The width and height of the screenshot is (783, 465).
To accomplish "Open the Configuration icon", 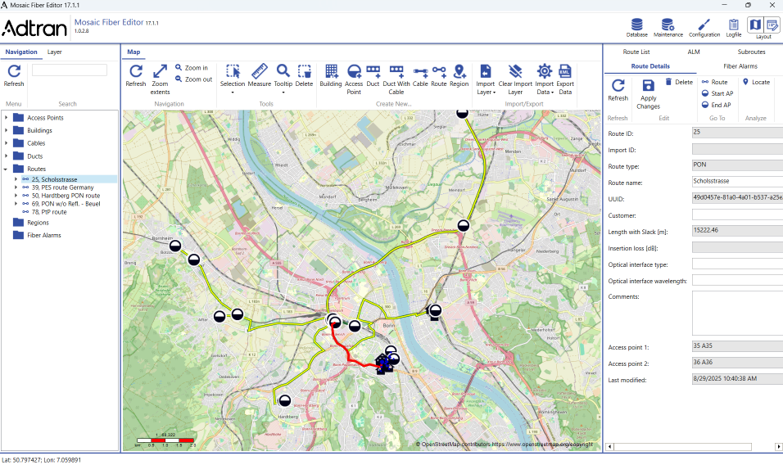I will 704,28.
